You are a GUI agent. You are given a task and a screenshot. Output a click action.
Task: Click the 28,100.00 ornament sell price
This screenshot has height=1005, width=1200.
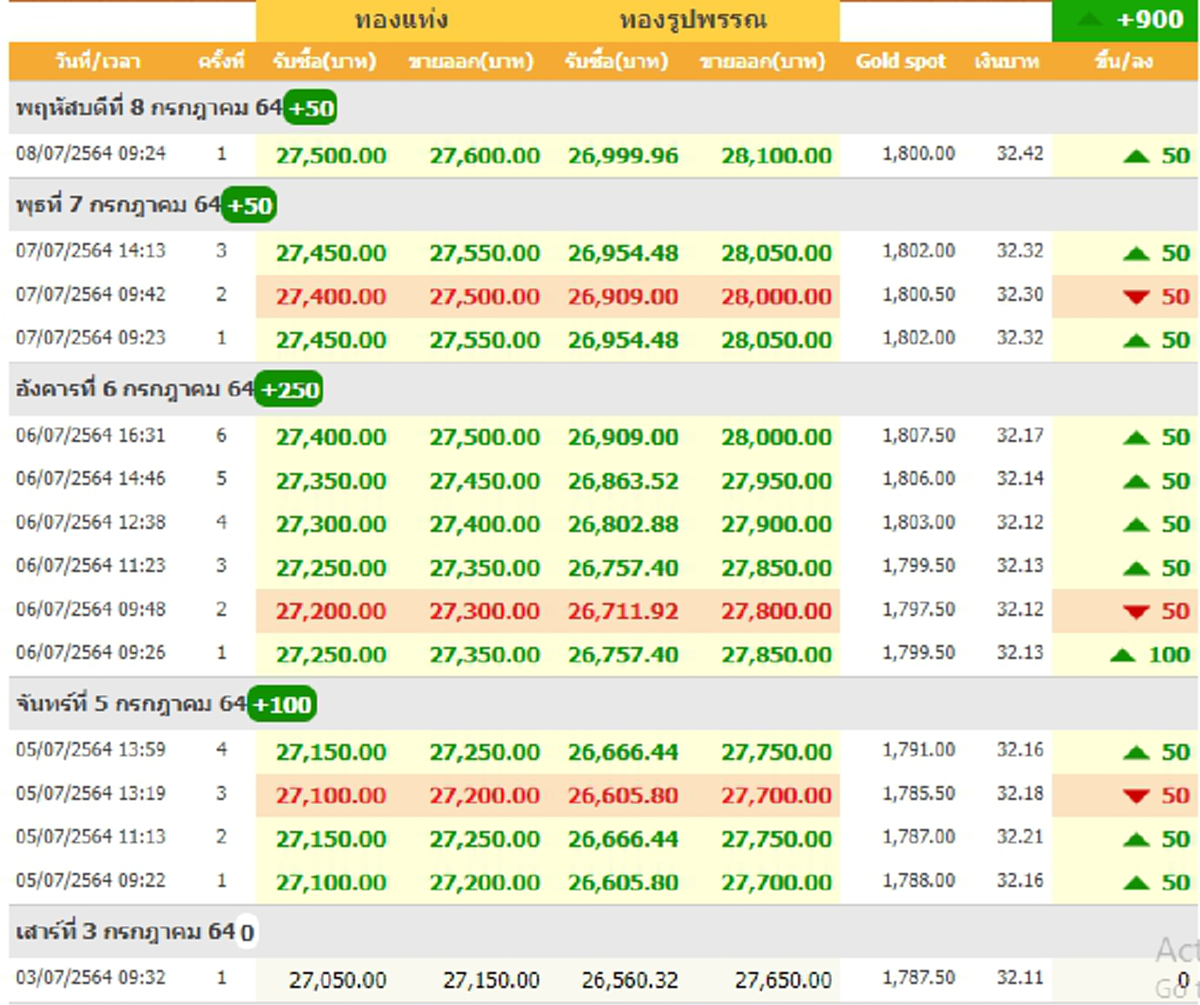tap(777, 156)
